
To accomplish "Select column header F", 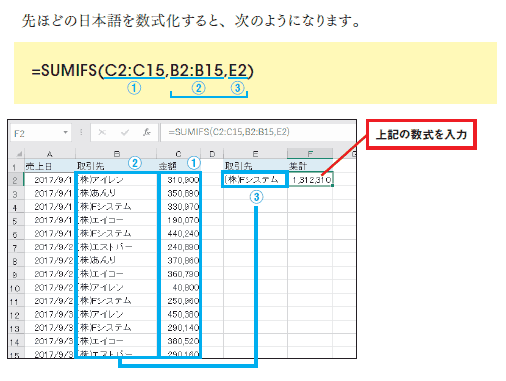I will 310,154.
